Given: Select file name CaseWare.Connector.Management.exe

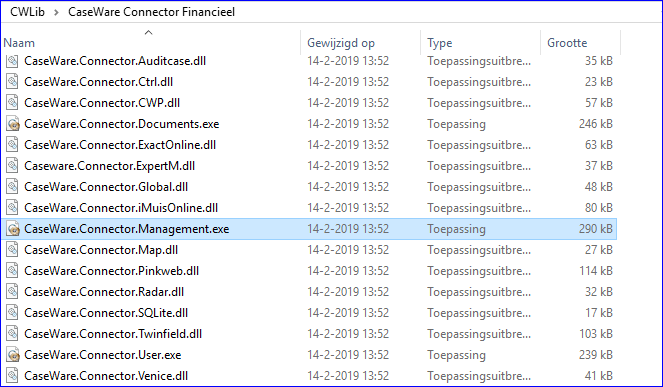Looking at the screenshot, I should (127, 229).
